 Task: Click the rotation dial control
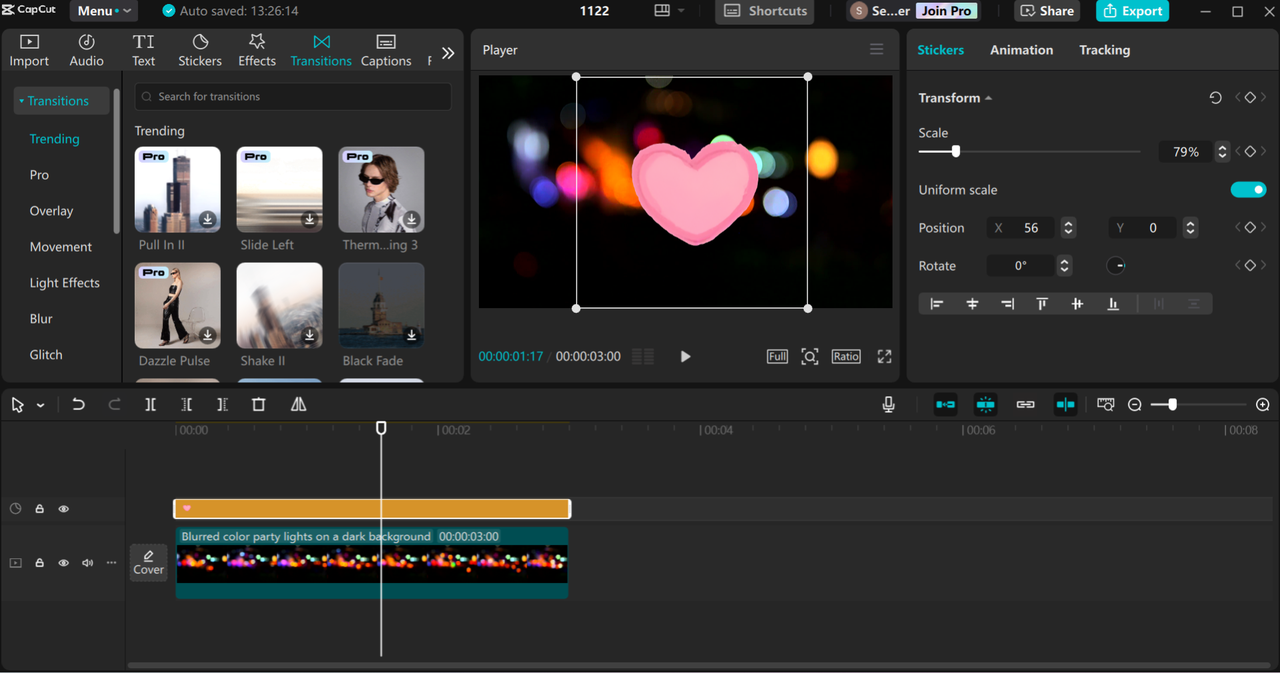(1116, 265)
